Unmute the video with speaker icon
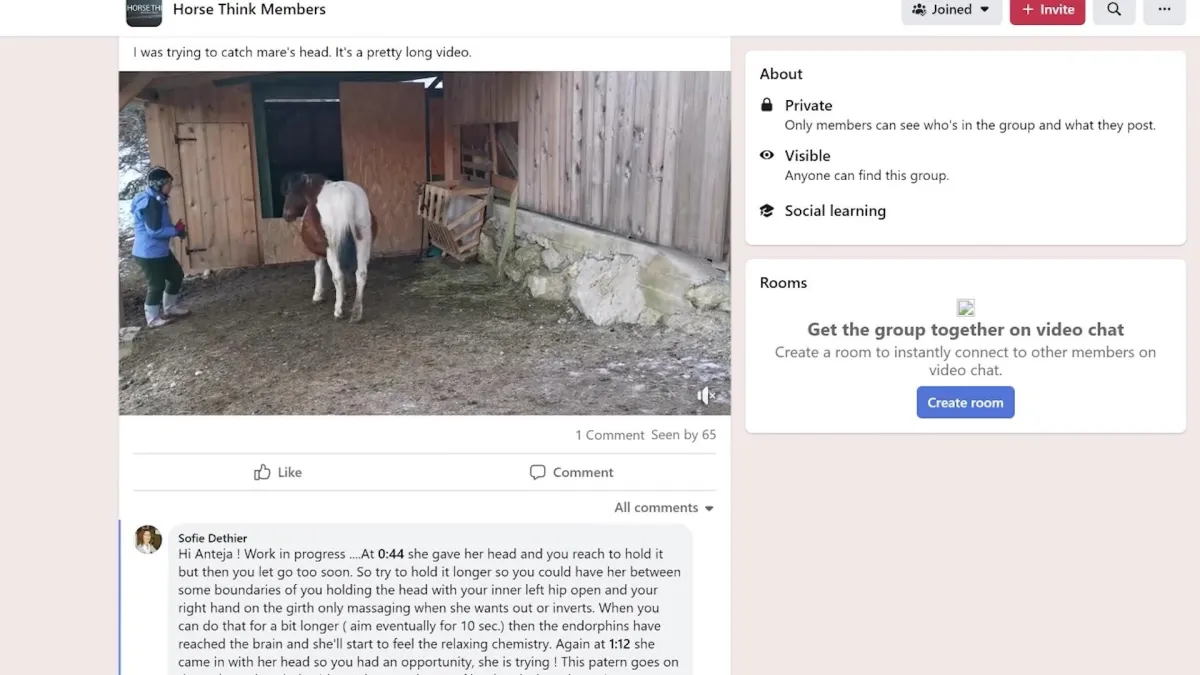Image resolution: width=1200 pixels, height=675 pixels. pyautogui.click(x=706, y=396)
